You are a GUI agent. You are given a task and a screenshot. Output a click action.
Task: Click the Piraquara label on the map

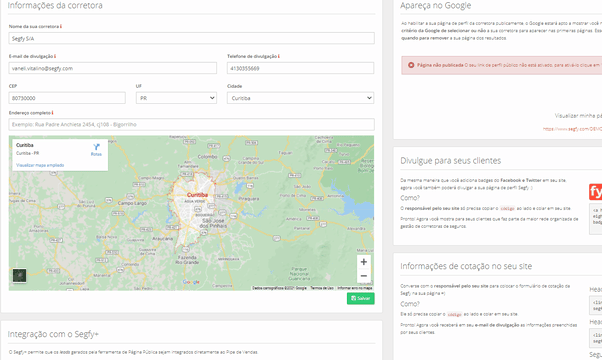click(x=249, y=199)
